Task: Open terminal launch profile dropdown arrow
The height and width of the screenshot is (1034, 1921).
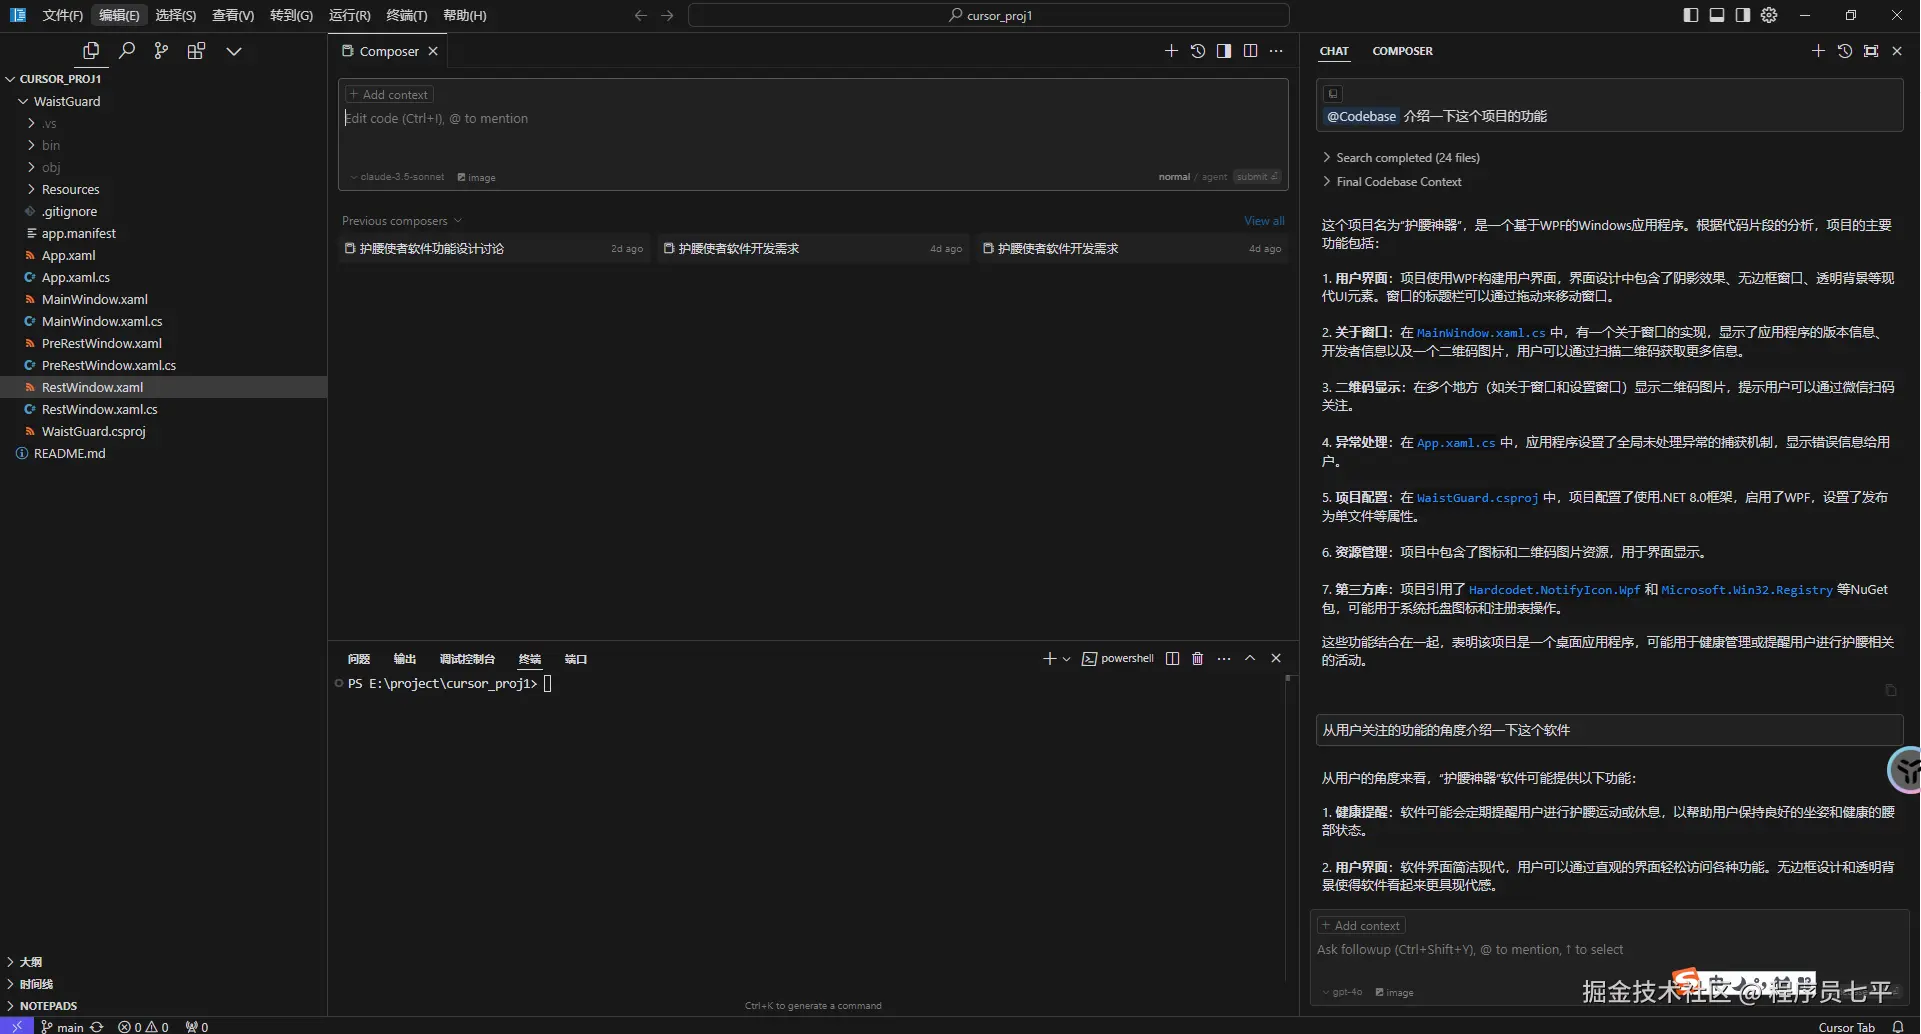Action: [x=1067, y=659]
